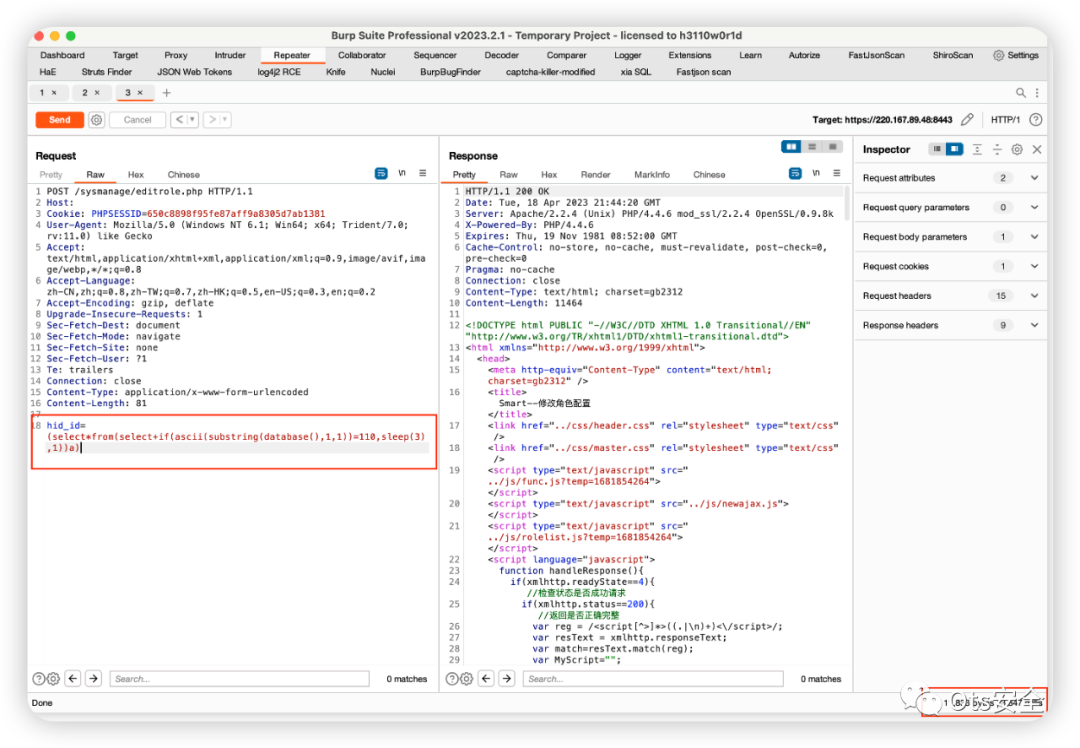Jump to previous request search match

[x=73, y=678]
